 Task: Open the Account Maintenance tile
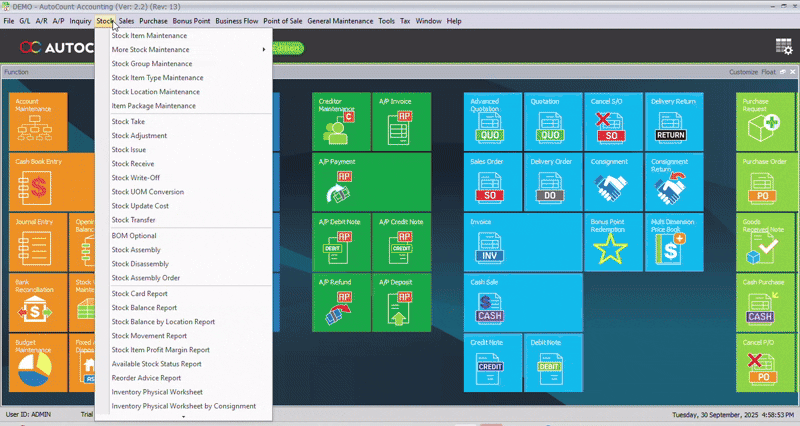[x=40, y=120]
